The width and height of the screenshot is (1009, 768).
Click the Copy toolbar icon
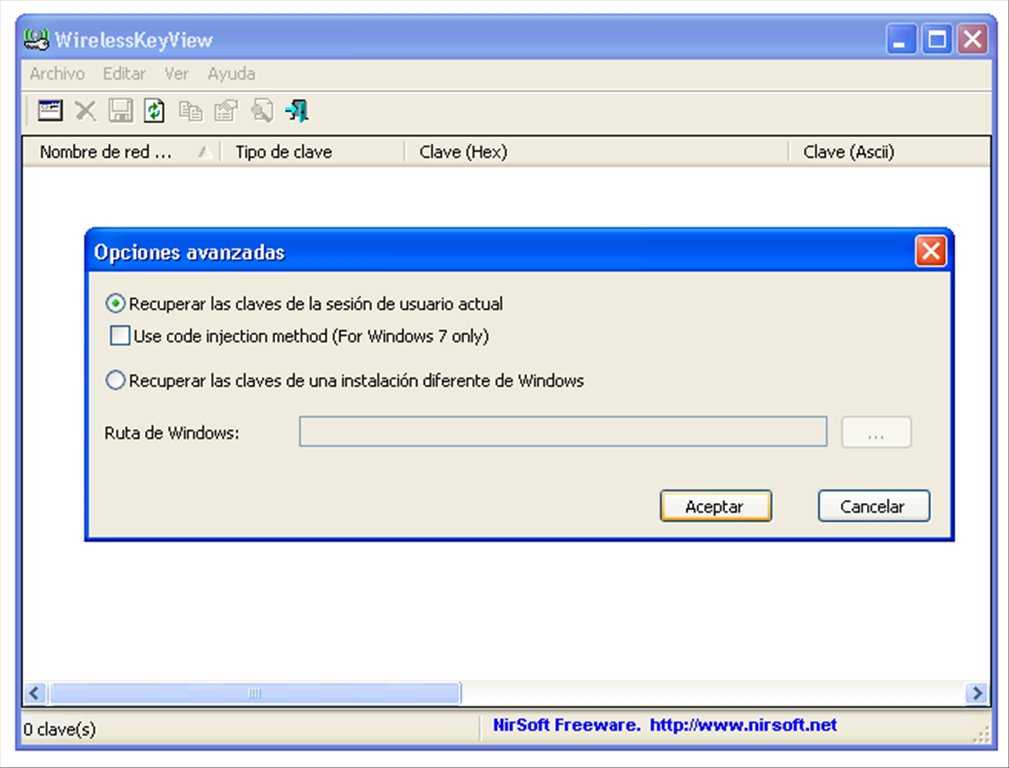[190, 111]
